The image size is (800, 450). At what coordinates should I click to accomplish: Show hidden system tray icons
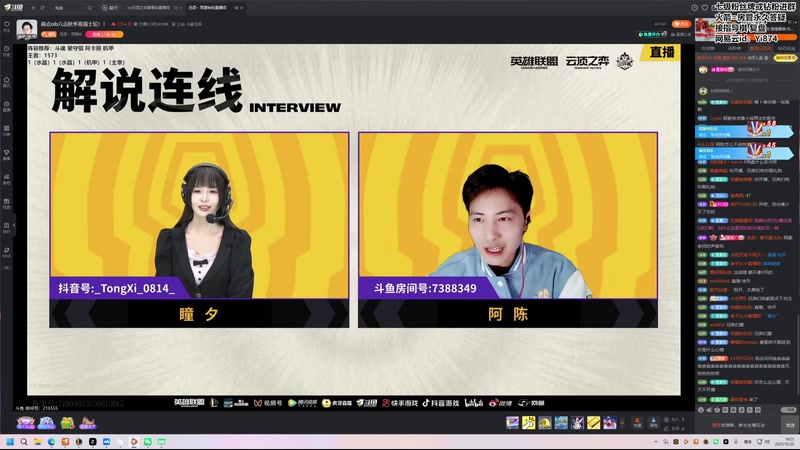pyautogui.click(x=656, y=442)
